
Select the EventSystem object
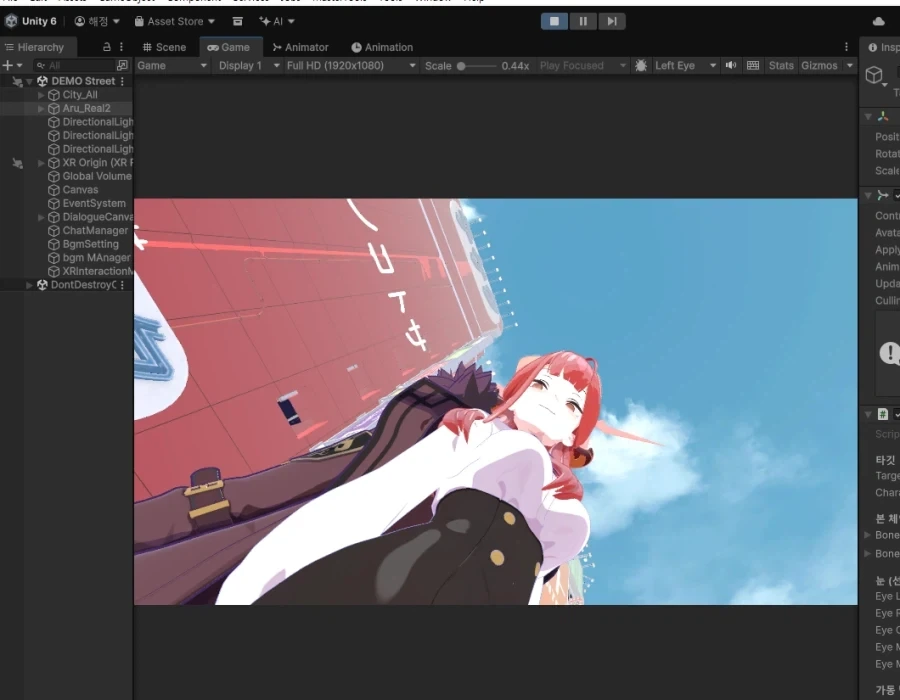(x=94, y=204)
